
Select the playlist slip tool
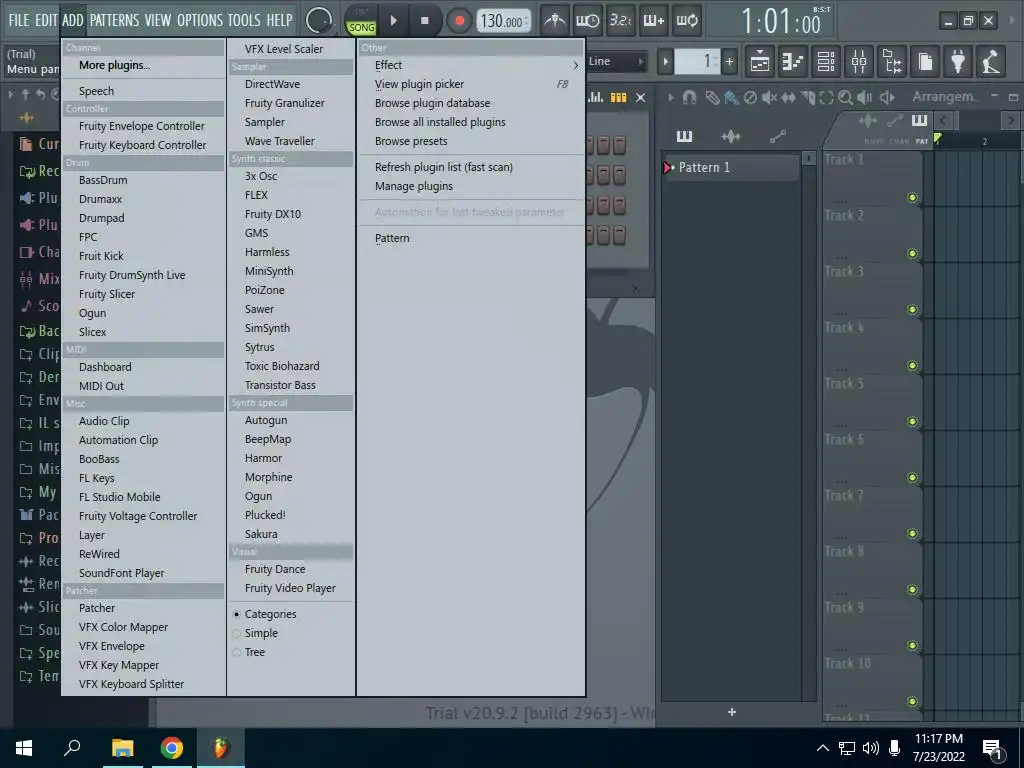(789, 97)
